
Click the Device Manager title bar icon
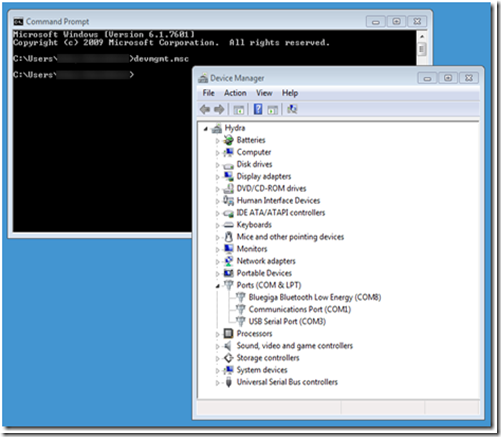pos(203,78)
